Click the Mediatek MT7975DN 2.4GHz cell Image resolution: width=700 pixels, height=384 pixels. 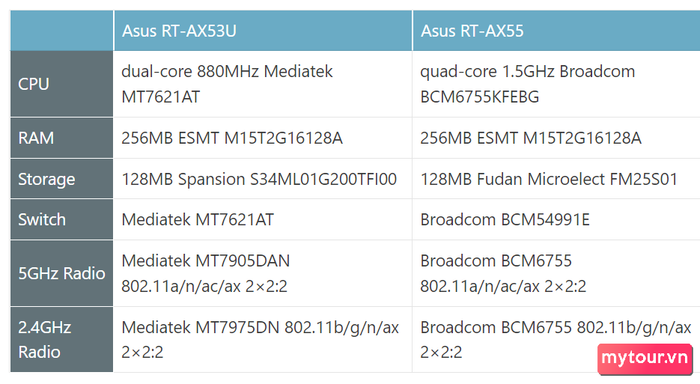[263, 339]
